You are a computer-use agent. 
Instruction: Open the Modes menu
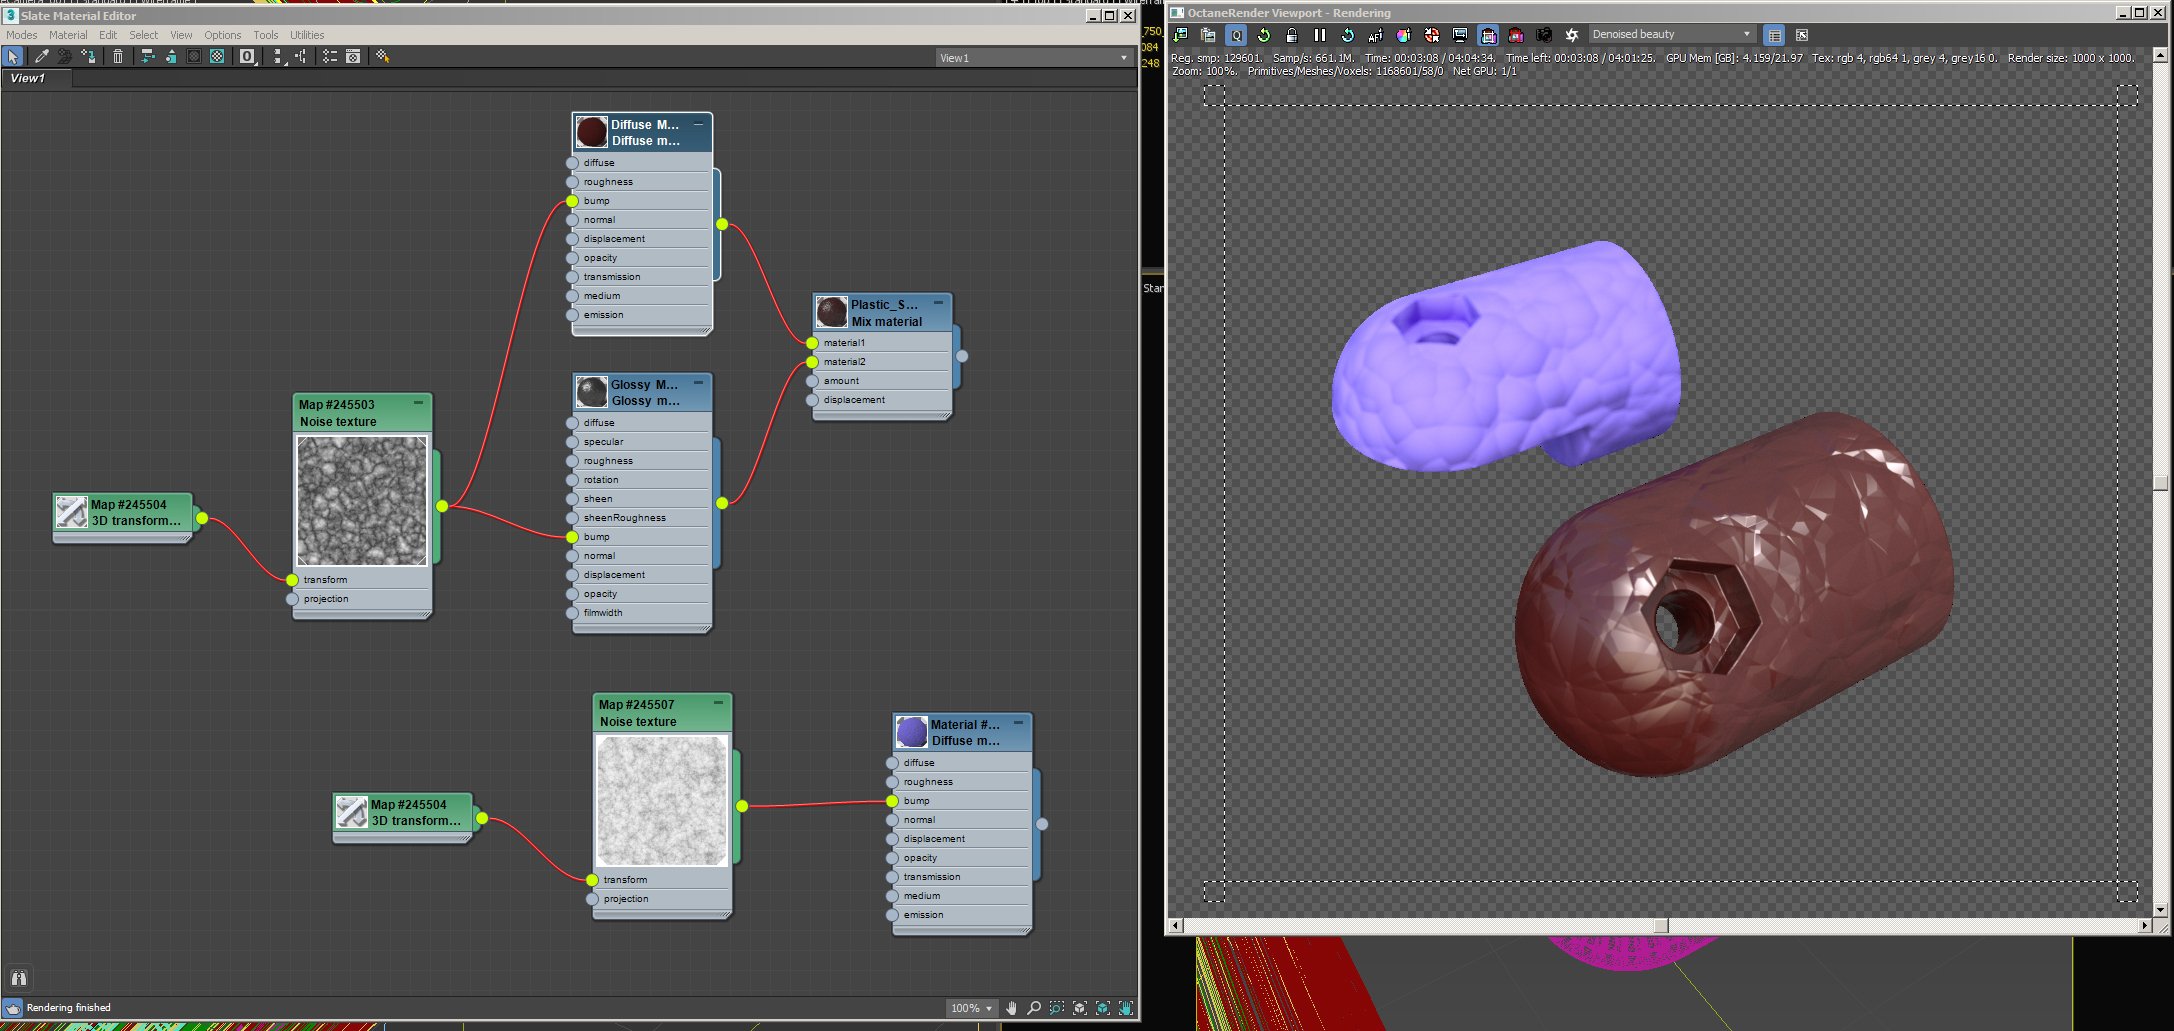tap(22, 35)
